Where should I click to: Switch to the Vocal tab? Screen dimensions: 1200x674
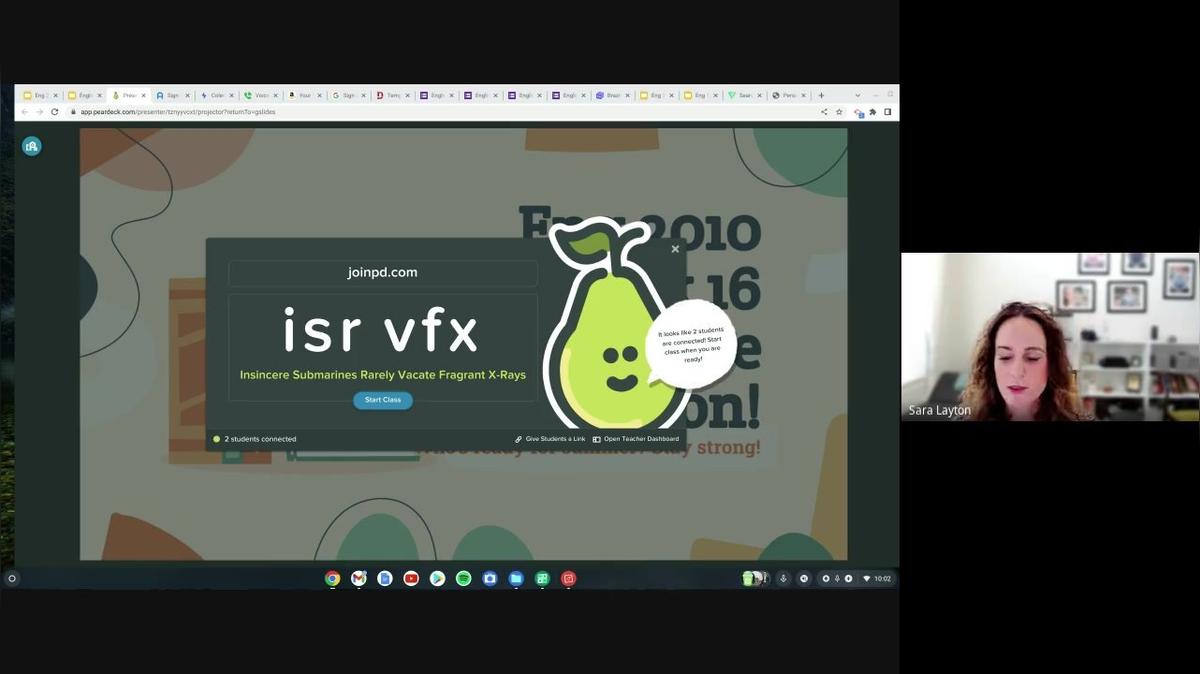click(x=261, y=95)
